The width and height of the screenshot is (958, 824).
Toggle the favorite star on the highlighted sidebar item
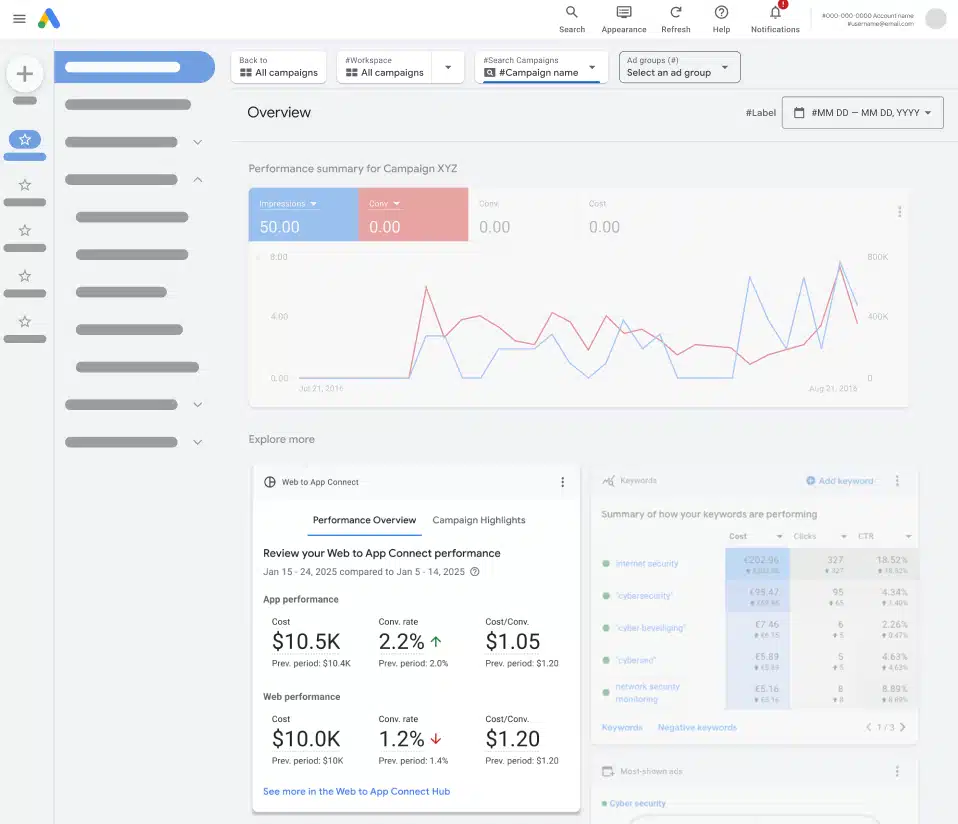tap(24, 140)
